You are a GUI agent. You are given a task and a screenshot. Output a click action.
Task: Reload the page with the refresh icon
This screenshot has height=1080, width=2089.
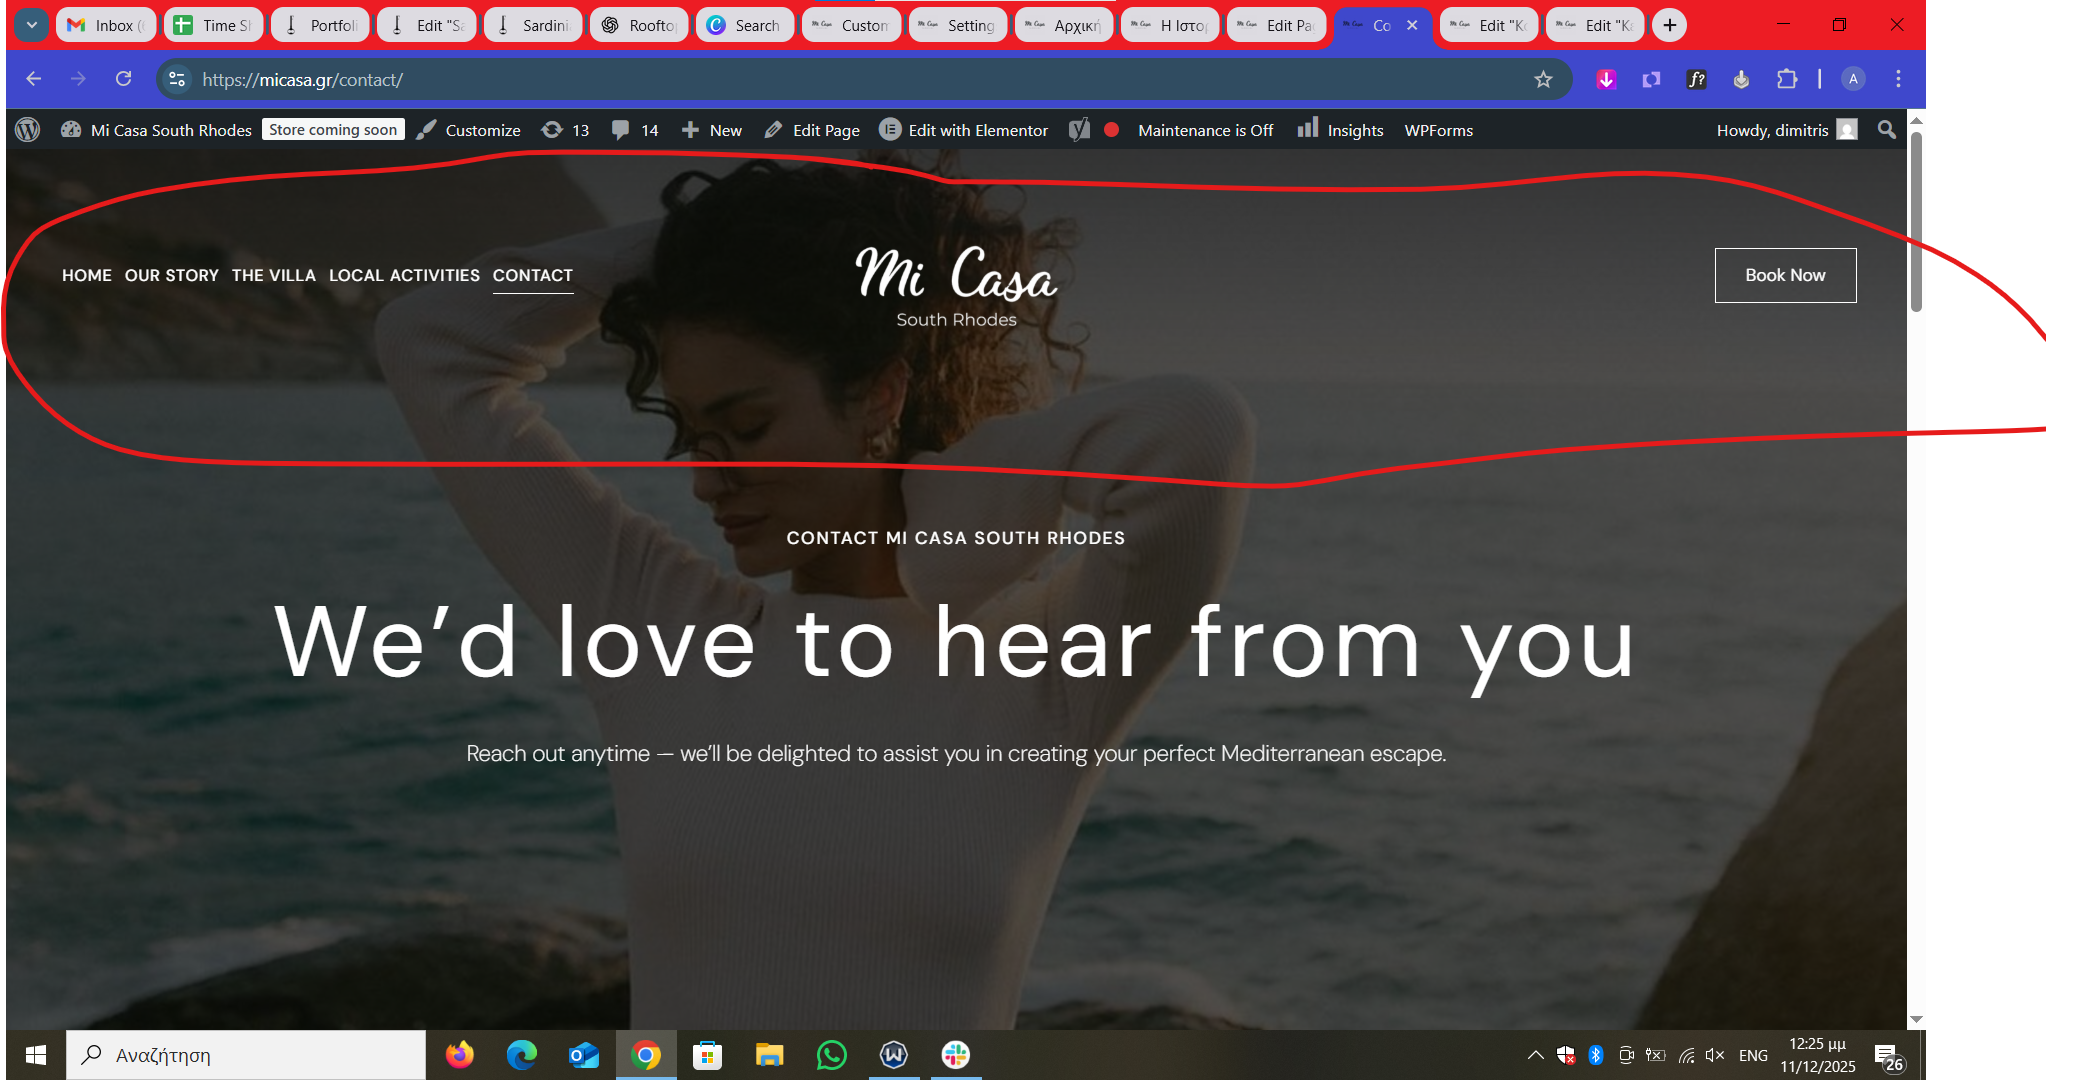[123, 79]
